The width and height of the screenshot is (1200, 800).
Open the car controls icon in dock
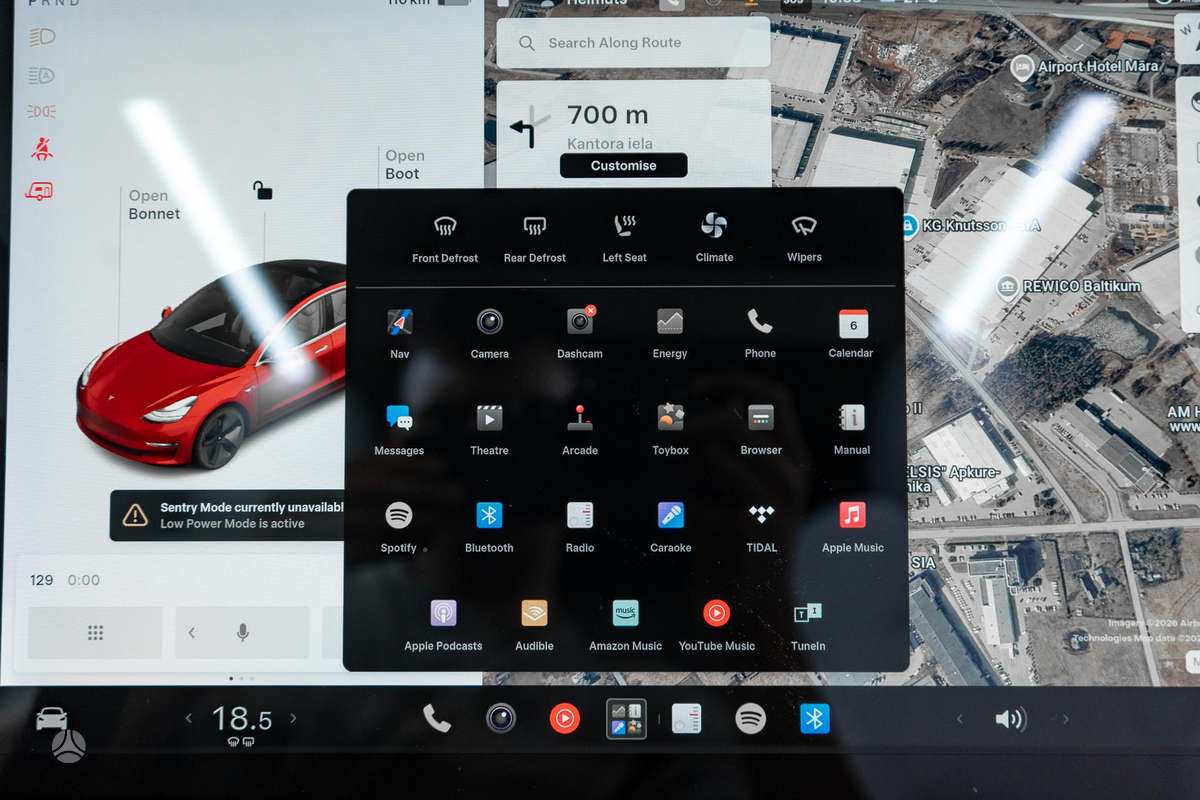(52, 718)
